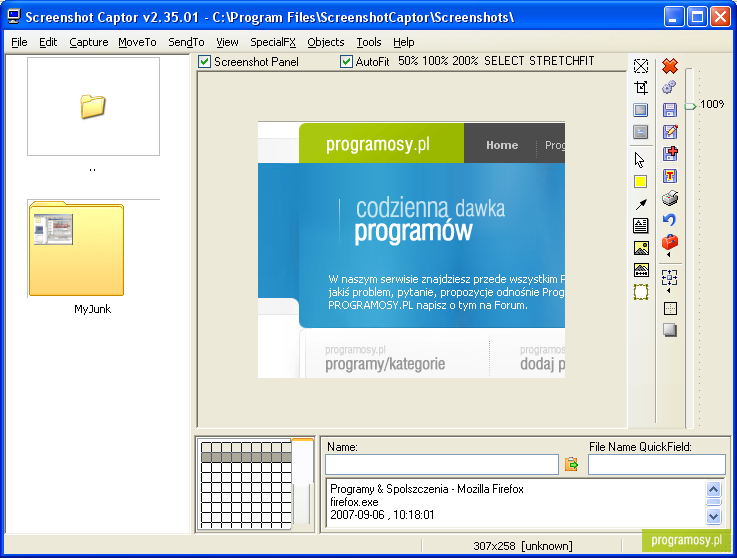Click the '2007-09-06 , 10:18:01' date line
The width and height of the screenshot is (737, 558).
(x=382, y=515)
